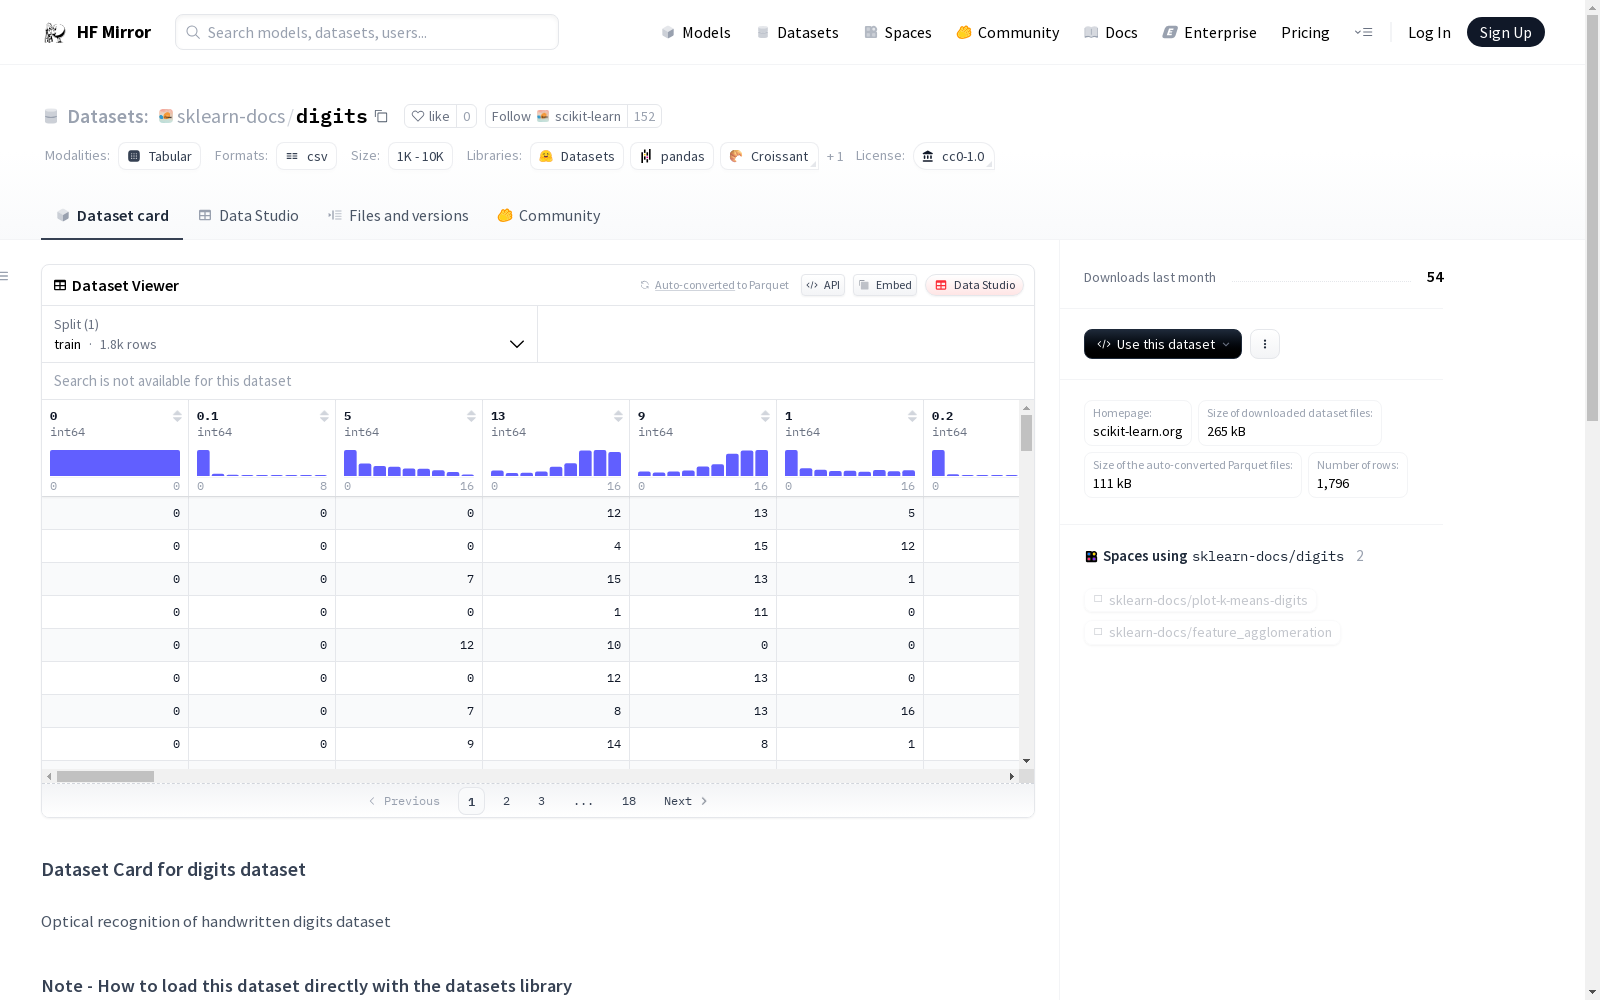Screen dimensions: 1600x1000
Task: Expand the Use this dataset dropdown
Action: (x=1162, y=344)
